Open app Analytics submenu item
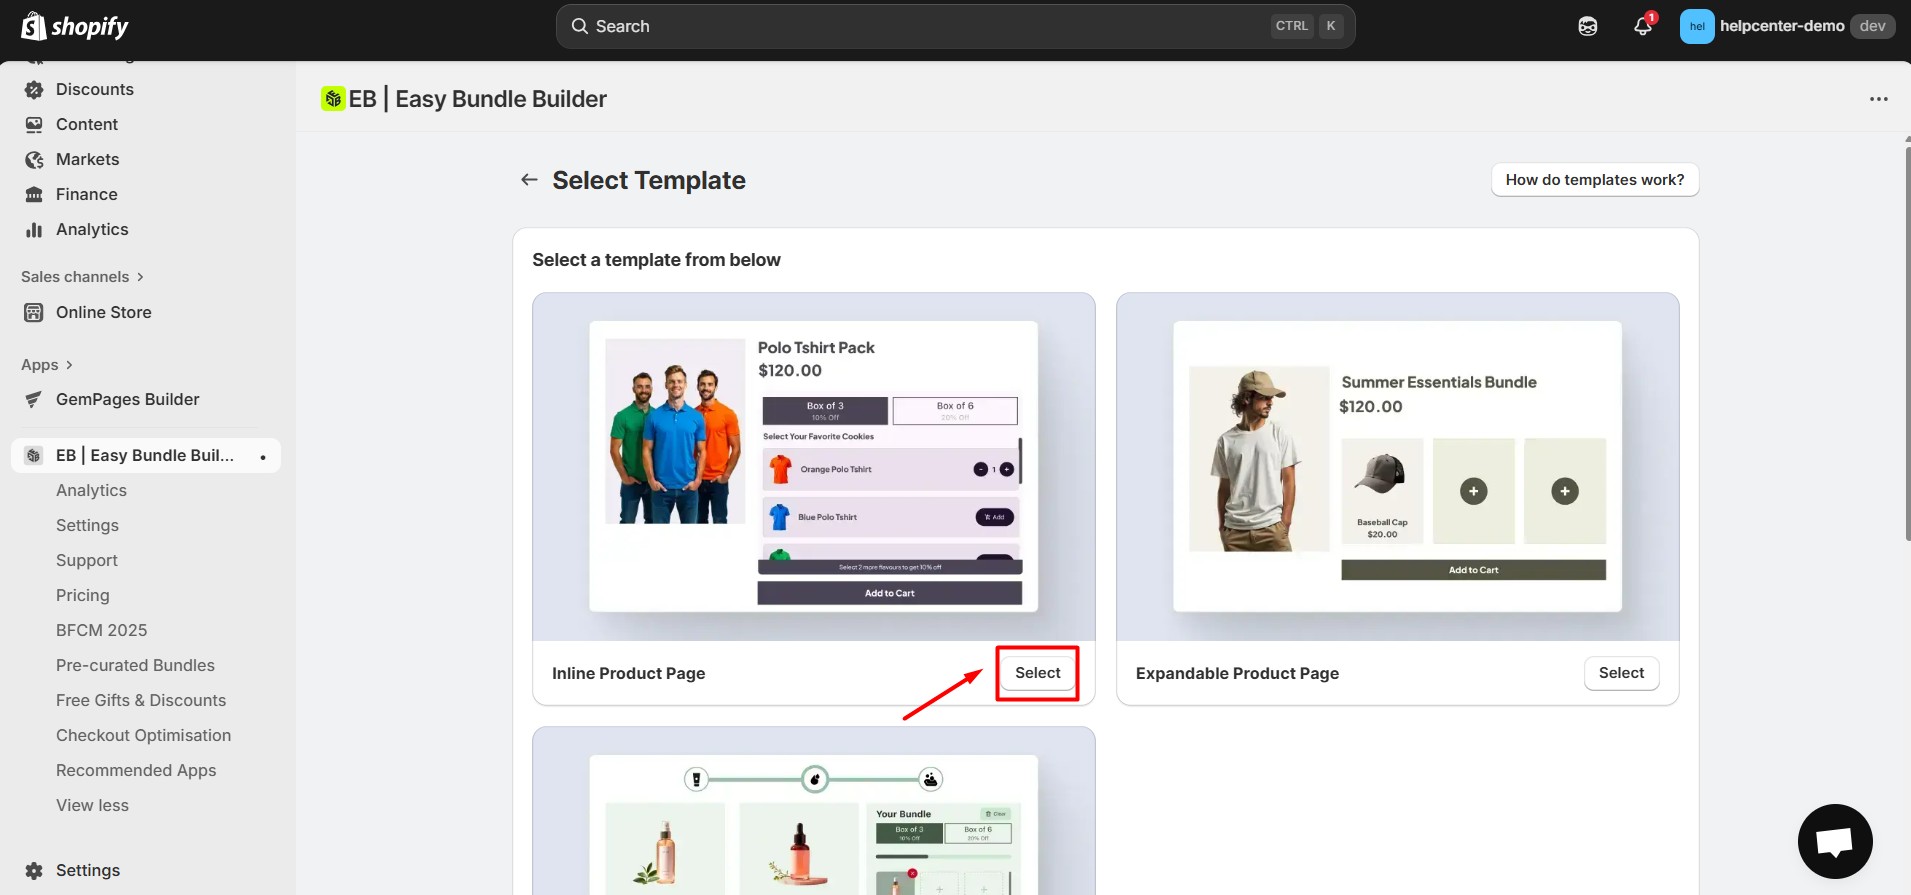This screenshot has height=895, width=1911. (x=91, y=491)
